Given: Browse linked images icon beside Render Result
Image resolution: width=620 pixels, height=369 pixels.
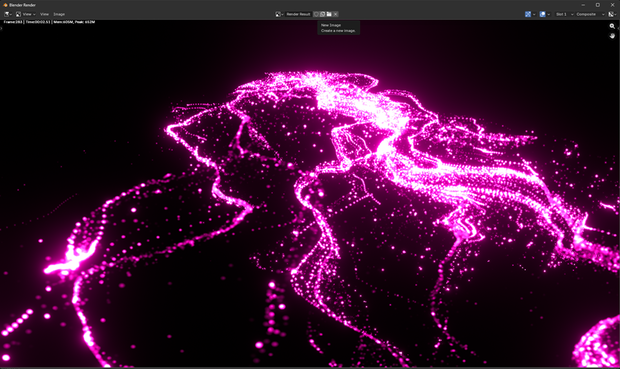Looking at the screenshot, I should [x=279, y=14].
